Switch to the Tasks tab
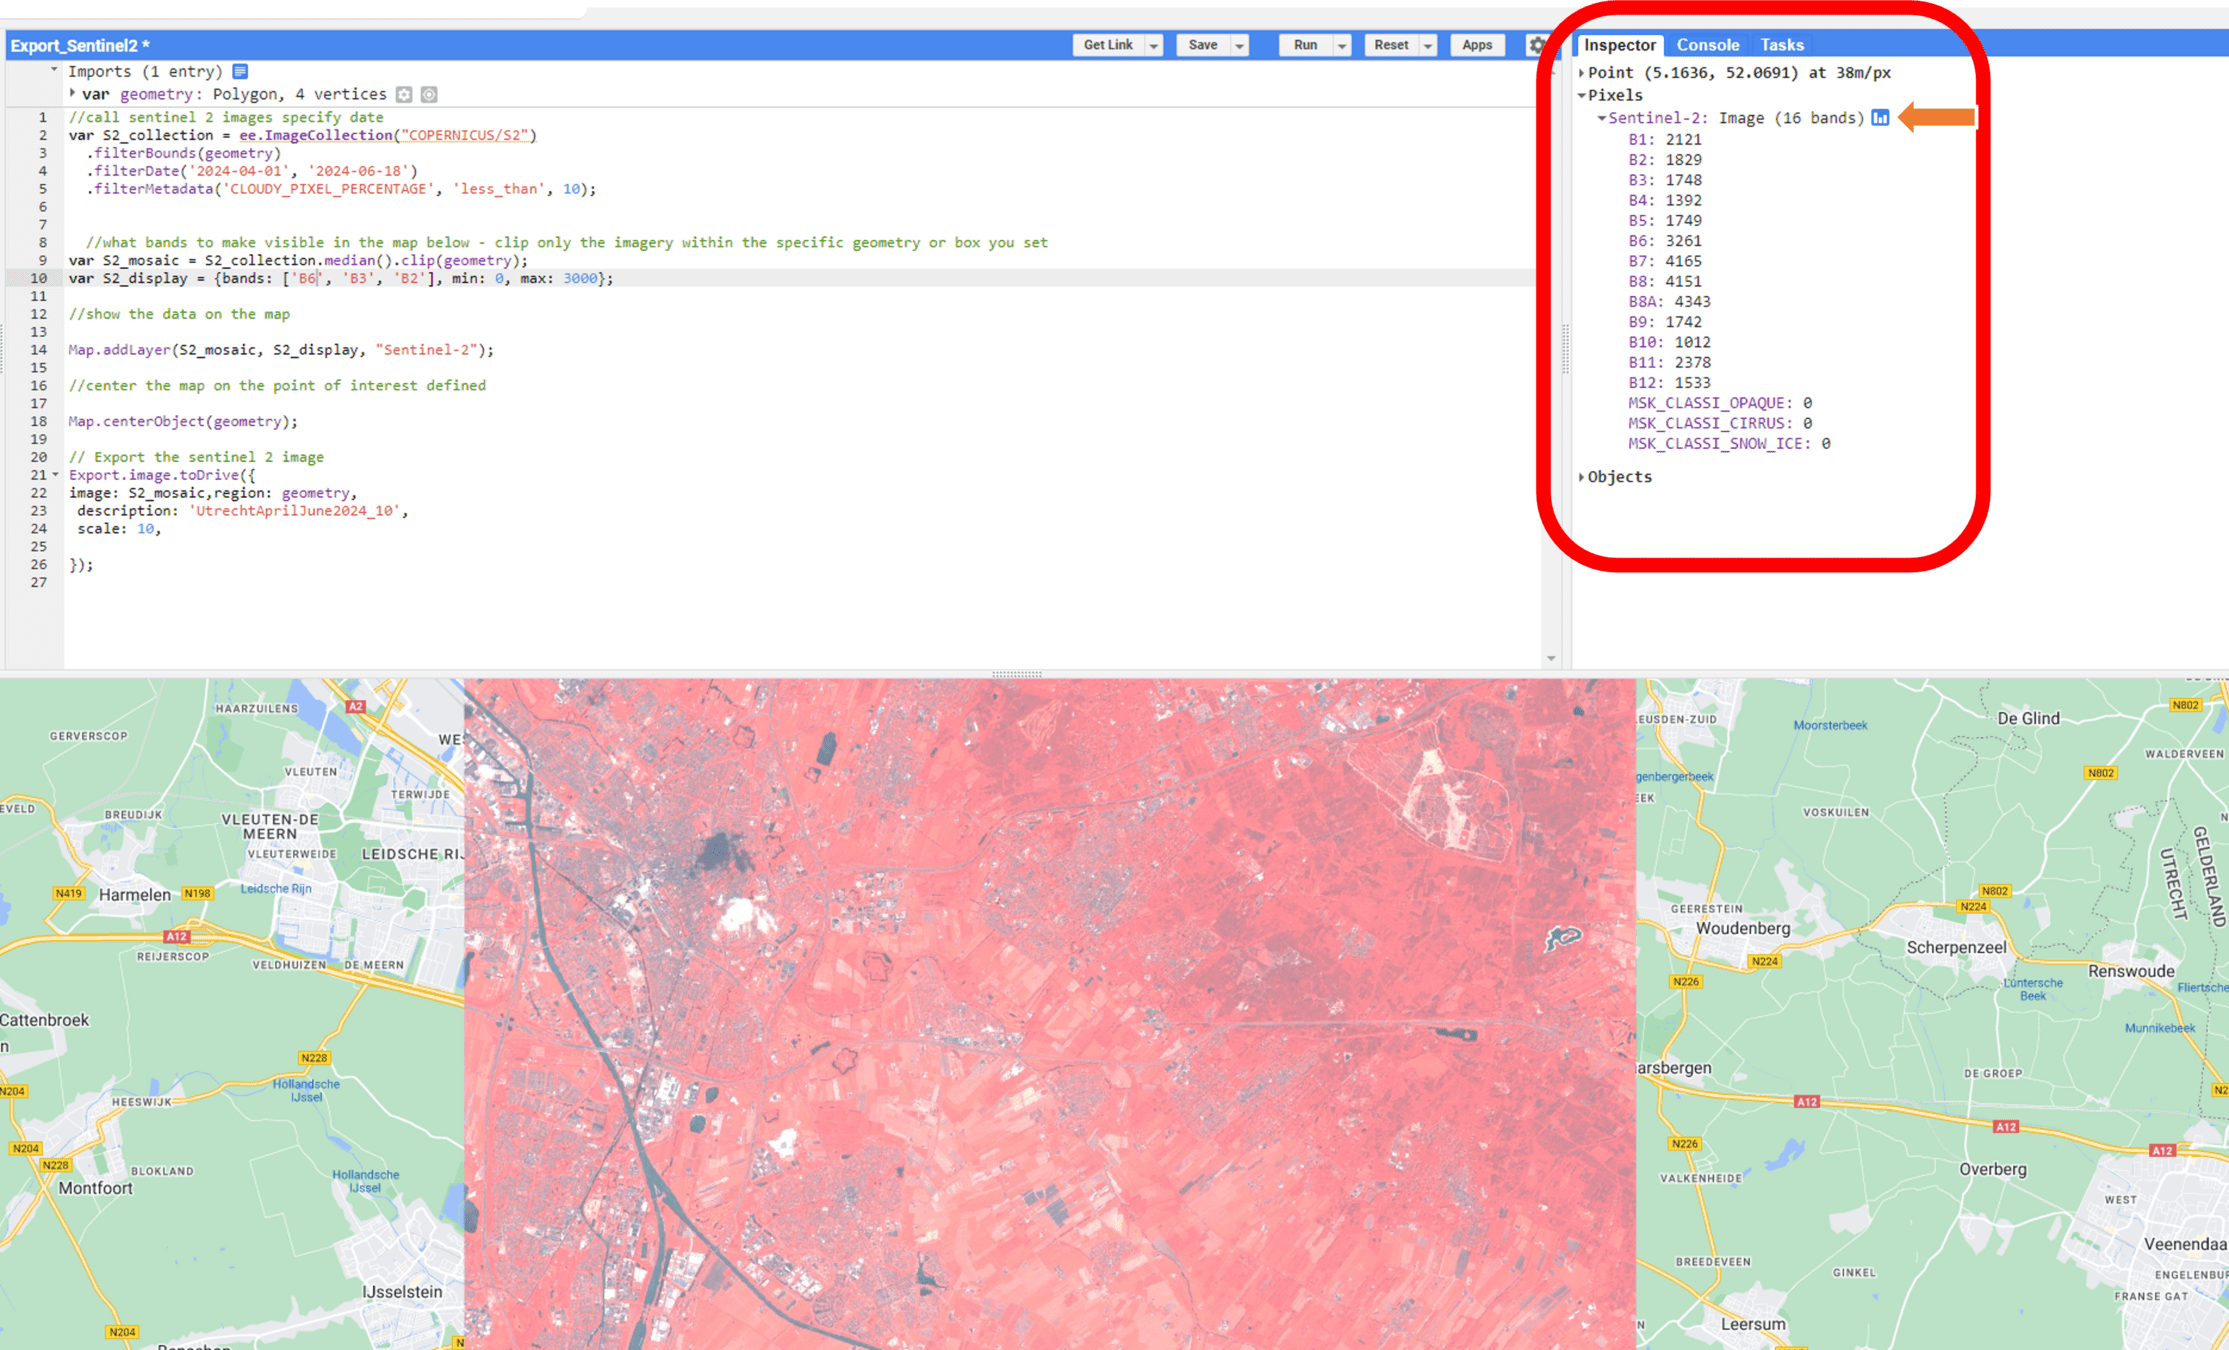The image size is (2229, 1350). [1781, 45]
